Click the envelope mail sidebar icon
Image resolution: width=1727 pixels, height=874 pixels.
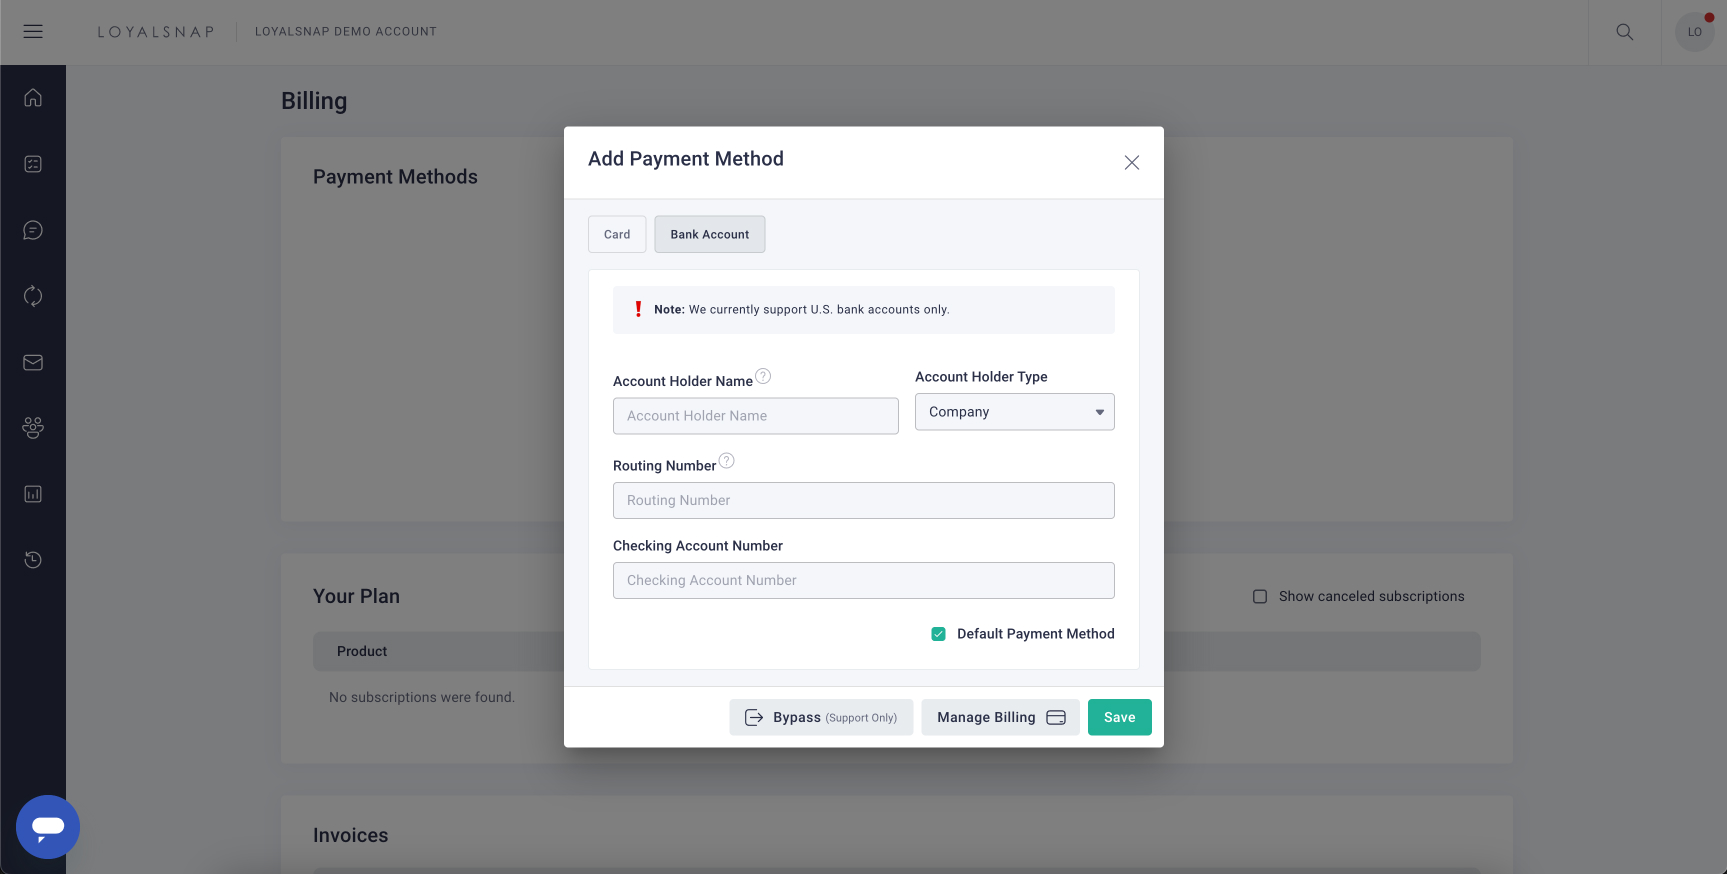tap(33, 363)
